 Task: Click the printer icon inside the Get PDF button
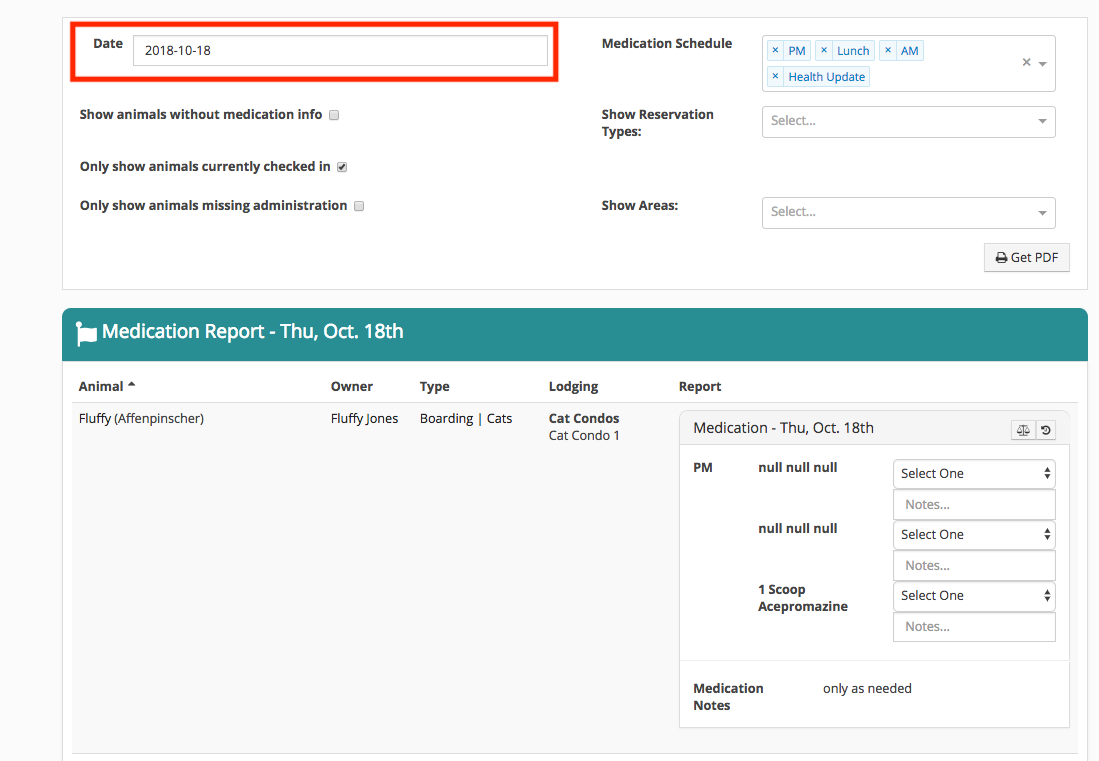point(1003,257)
